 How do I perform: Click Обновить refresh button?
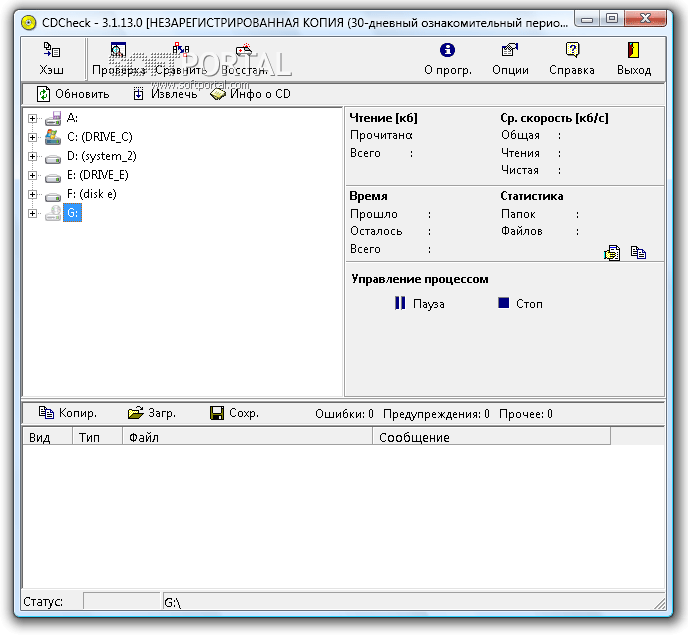click(x=72, y=94)
